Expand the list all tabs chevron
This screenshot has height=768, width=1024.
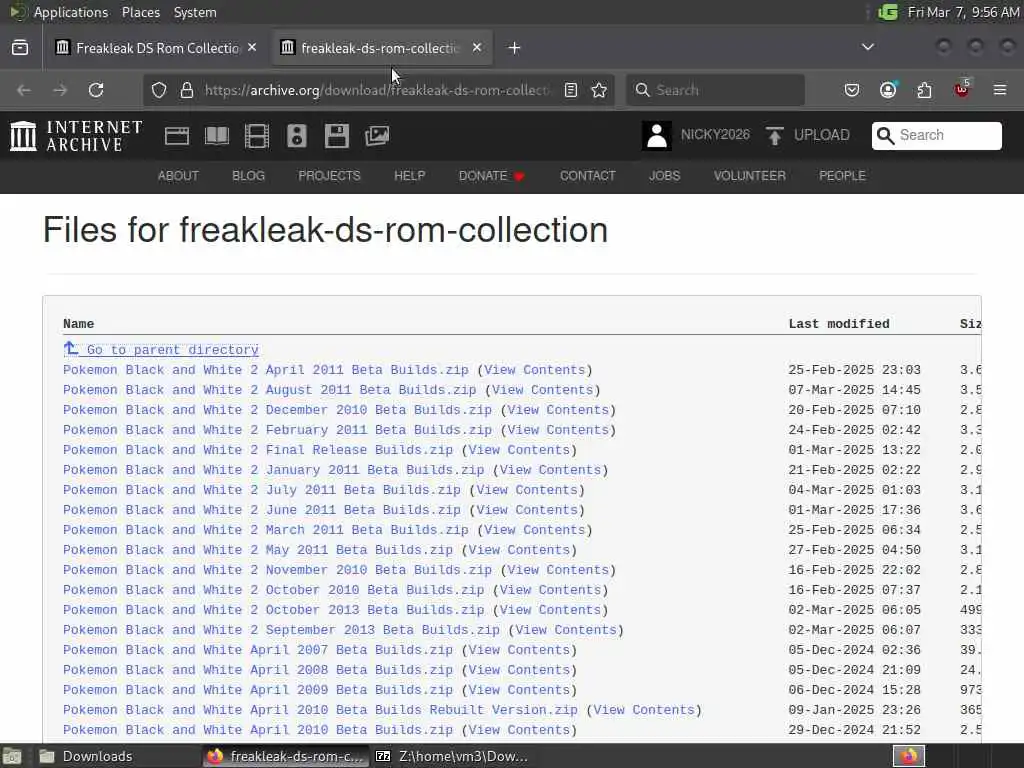(868, 47)
